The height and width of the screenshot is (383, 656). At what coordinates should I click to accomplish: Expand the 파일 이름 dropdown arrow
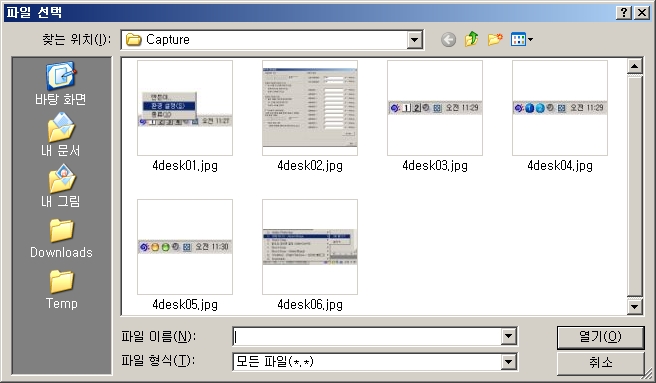coord(508,336)
